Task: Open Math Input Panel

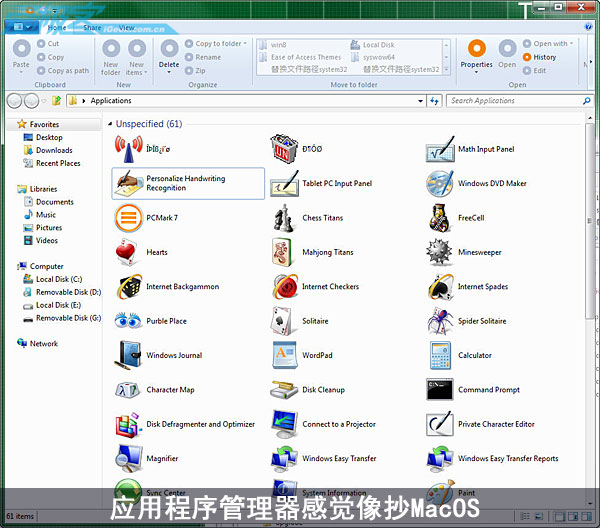Action: coord(470,149)
